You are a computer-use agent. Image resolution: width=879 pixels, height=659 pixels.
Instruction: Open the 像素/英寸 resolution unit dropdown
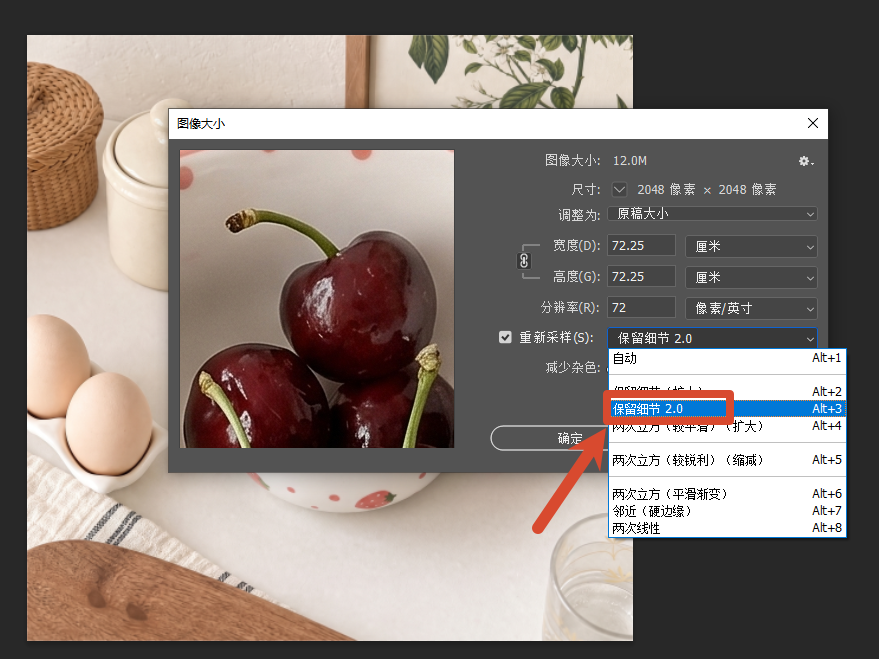coord(751,308)
